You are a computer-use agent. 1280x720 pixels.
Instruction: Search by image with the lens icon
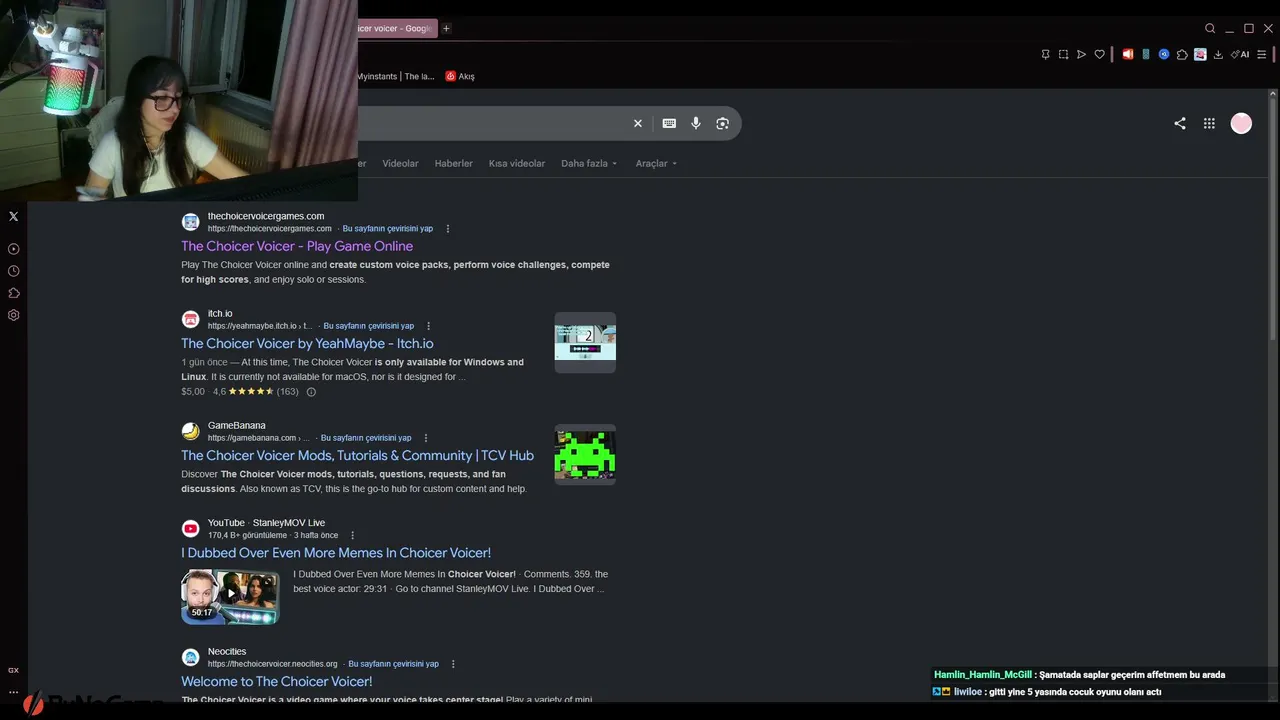722,123
